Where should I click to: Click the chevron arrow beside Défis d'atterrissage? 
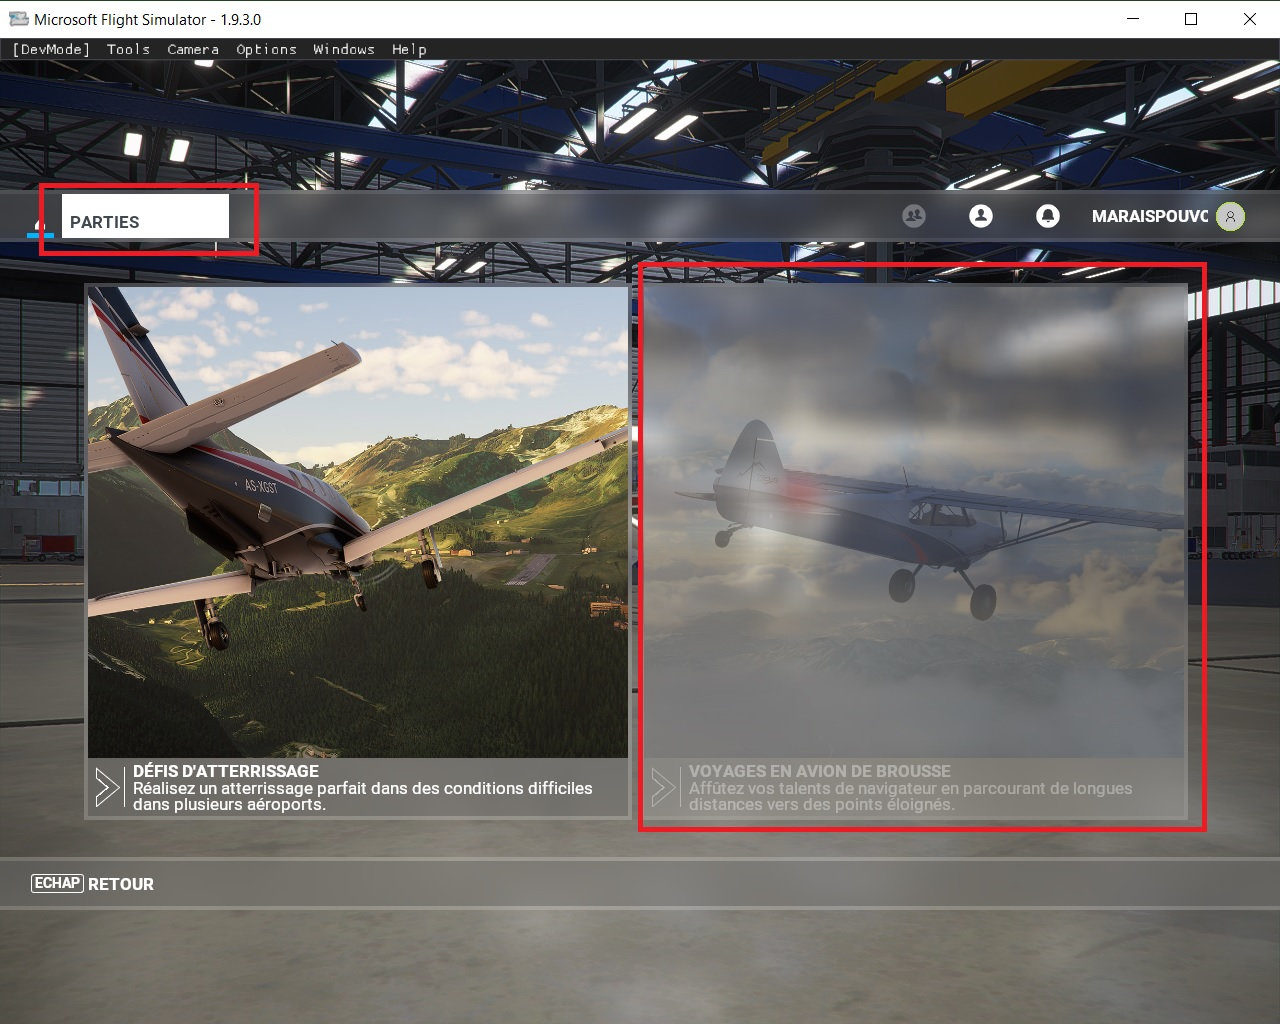tap(107, 788)
